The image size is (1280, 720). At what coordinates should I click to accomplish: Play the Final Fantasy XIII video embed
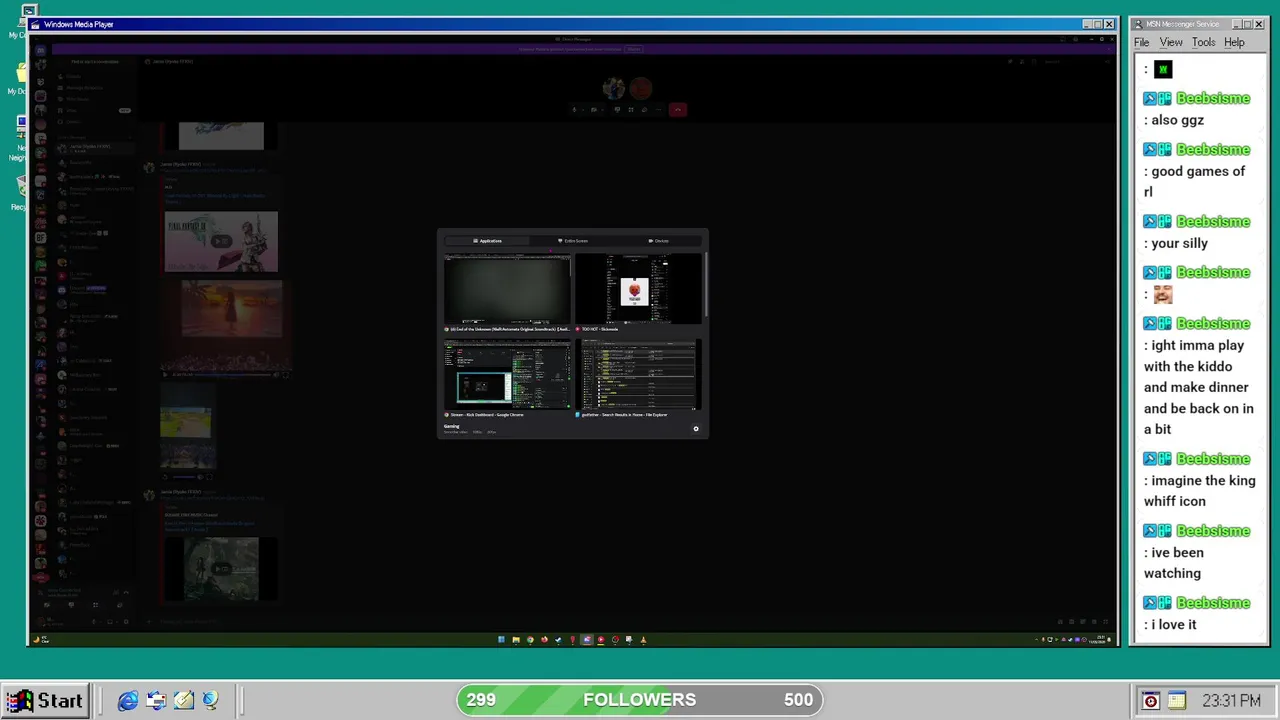221,241
